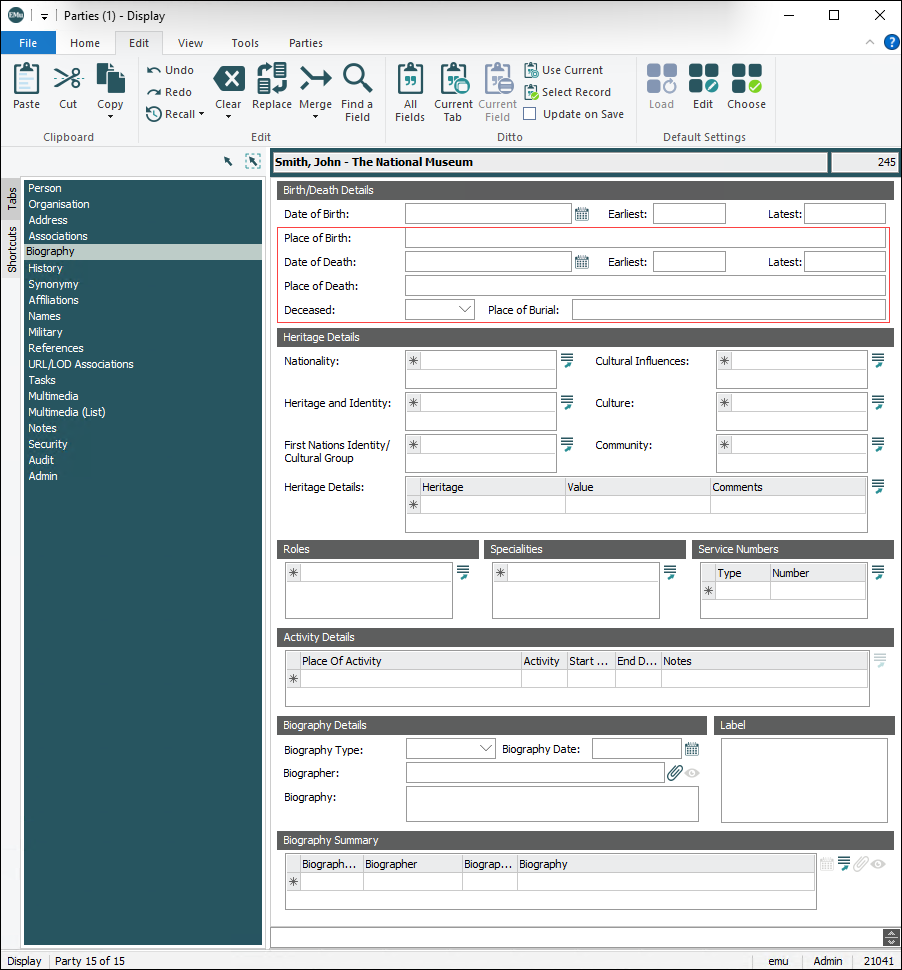
Task: Open the Recall dropdown menu
Action: coord(201,114)
